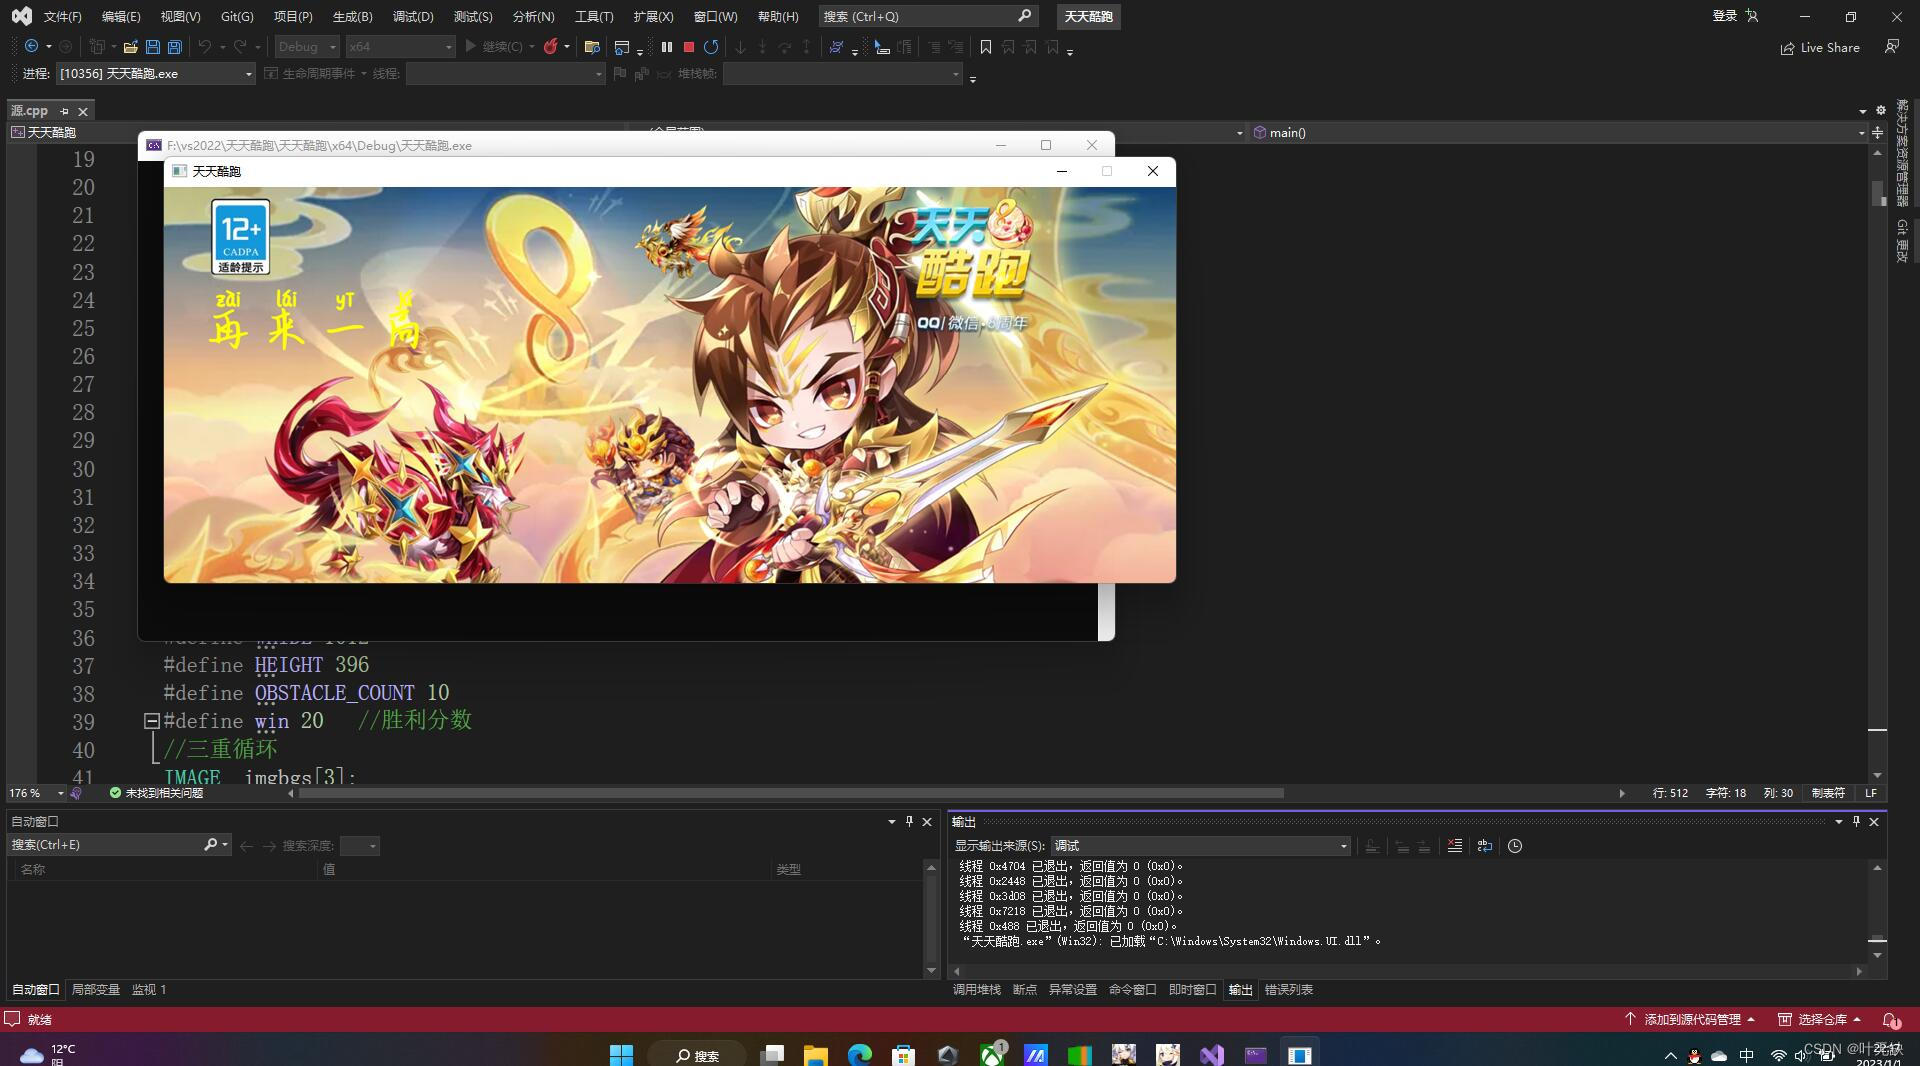Switch to the 错误列表 tab

1289,990
